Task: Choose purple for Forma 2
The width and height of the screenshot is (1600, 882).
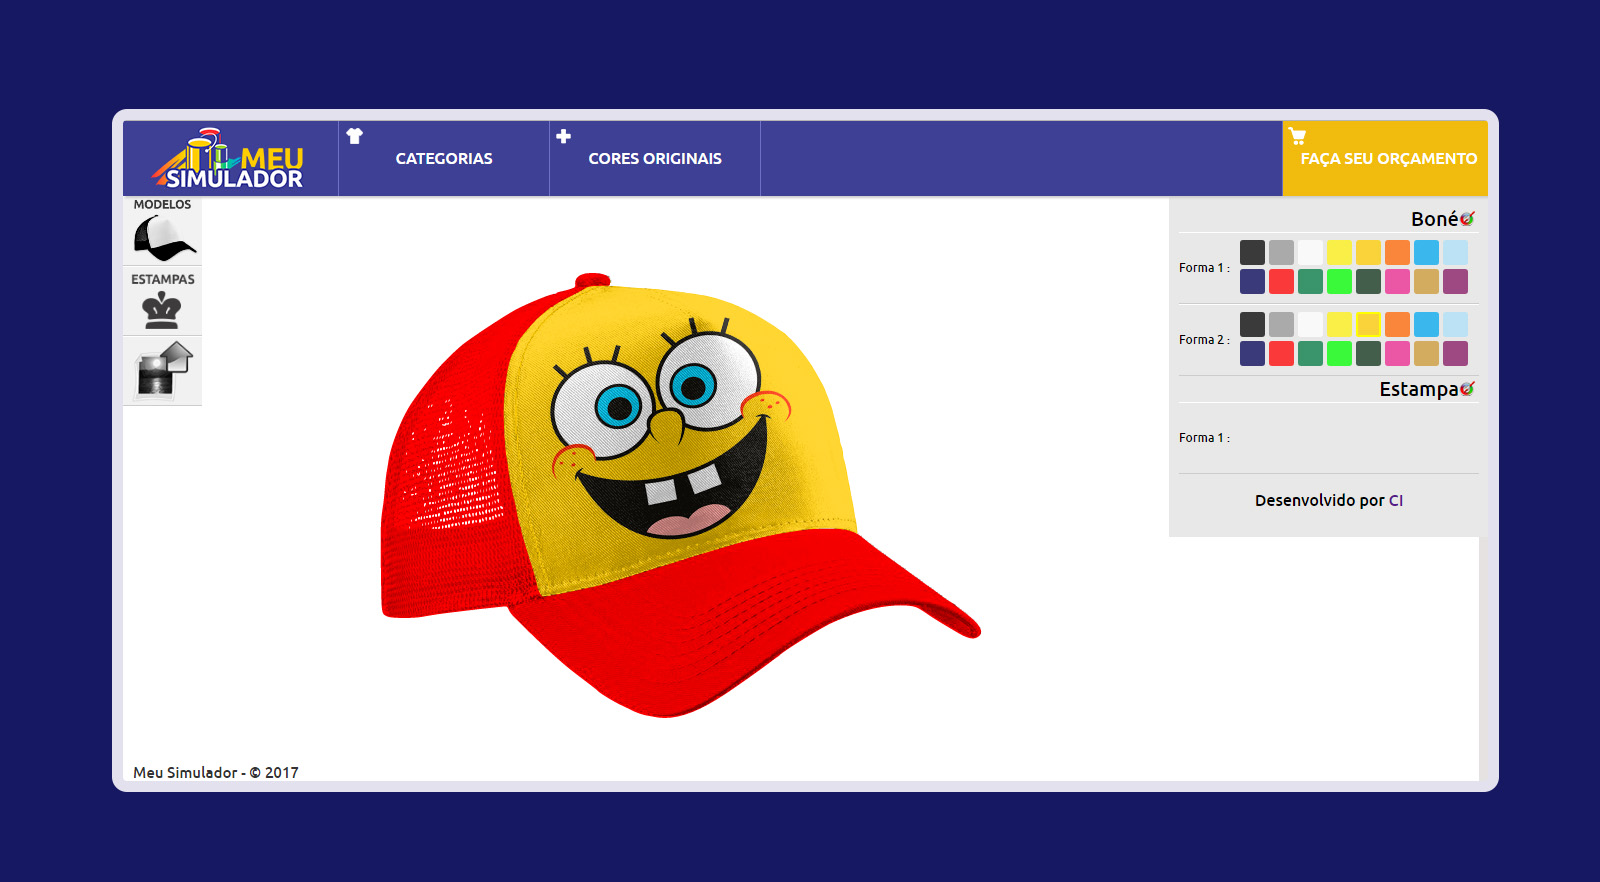Action: tap(1455, 353)
